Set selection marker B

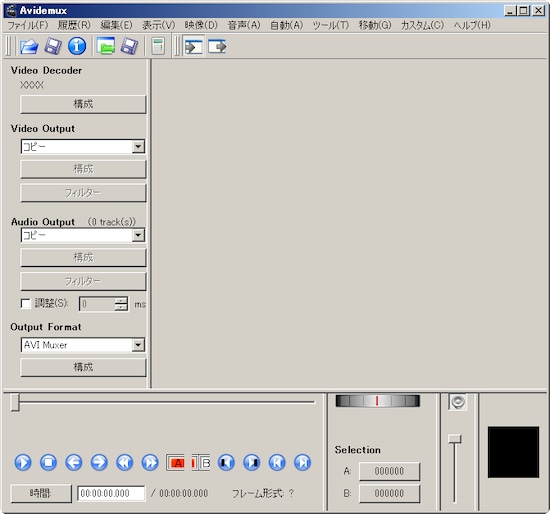(201, 463)
